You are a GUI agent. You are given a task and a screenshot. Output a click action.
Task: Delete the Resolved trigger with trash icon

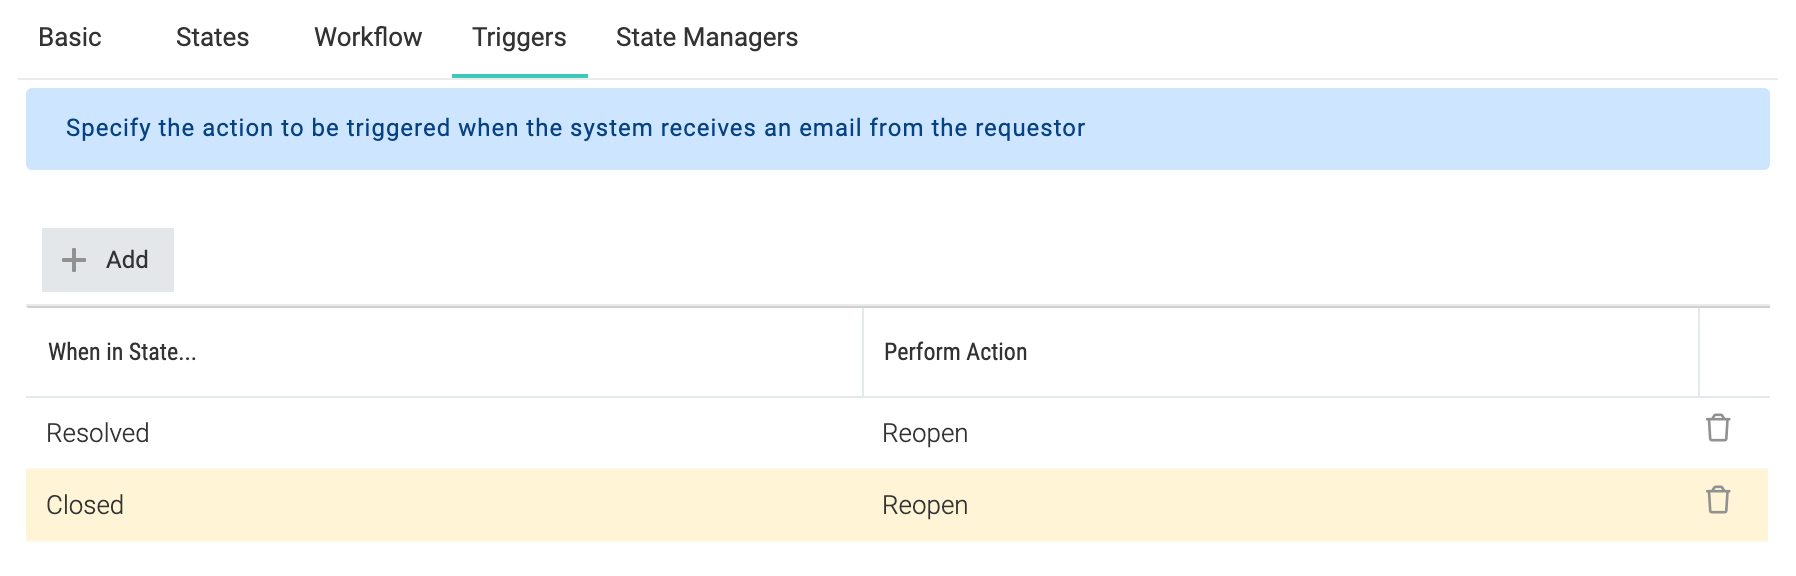pos(1717,428)
